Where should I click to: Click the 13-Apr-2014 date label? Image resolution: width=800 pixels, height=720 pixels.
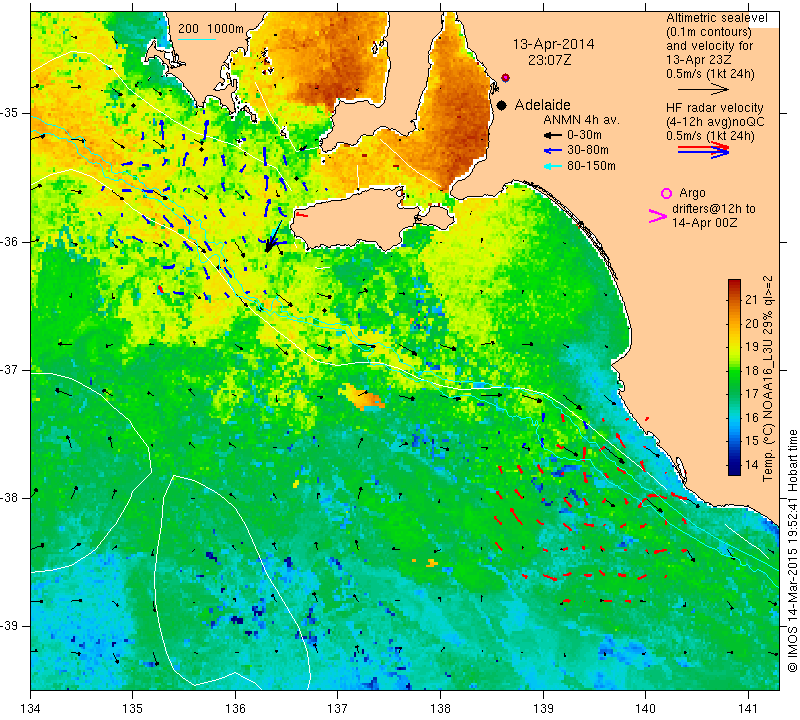pyautogui.click(x=553, y=44)
